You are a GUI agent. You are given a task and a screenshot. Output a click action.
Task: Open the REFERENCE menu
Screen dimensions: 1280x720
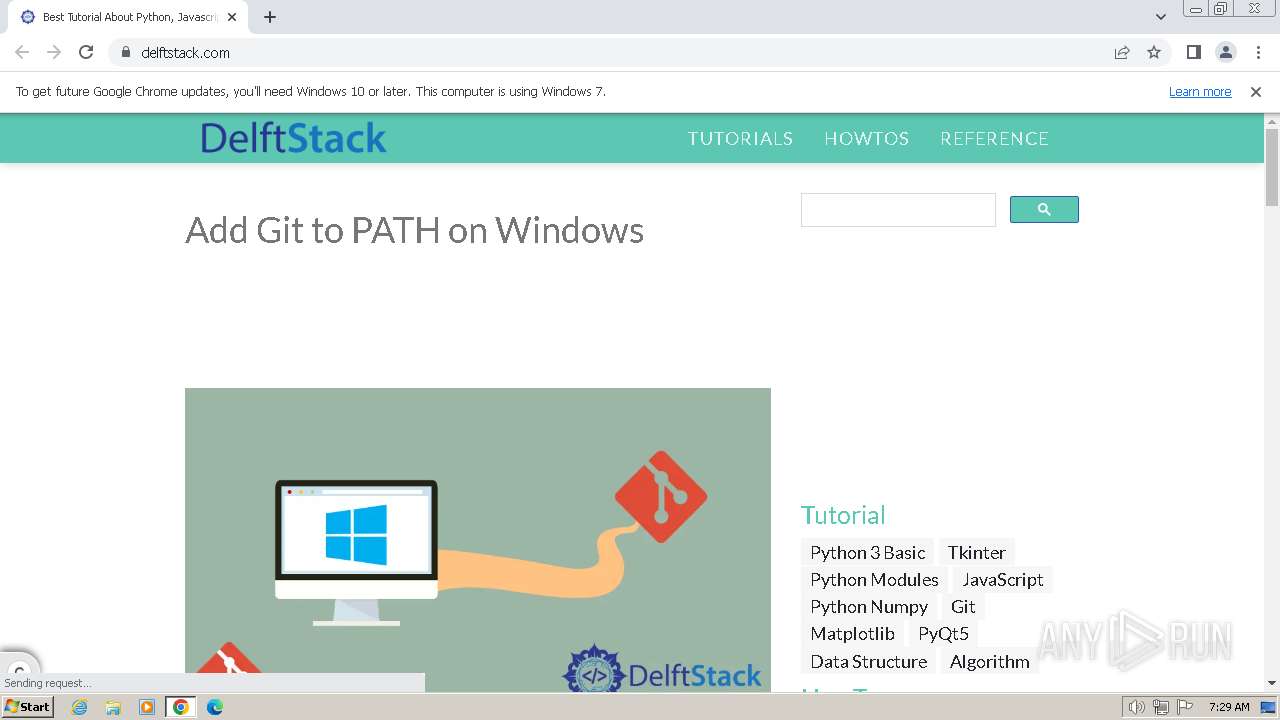pyautogui.click(x=994, y=138)
